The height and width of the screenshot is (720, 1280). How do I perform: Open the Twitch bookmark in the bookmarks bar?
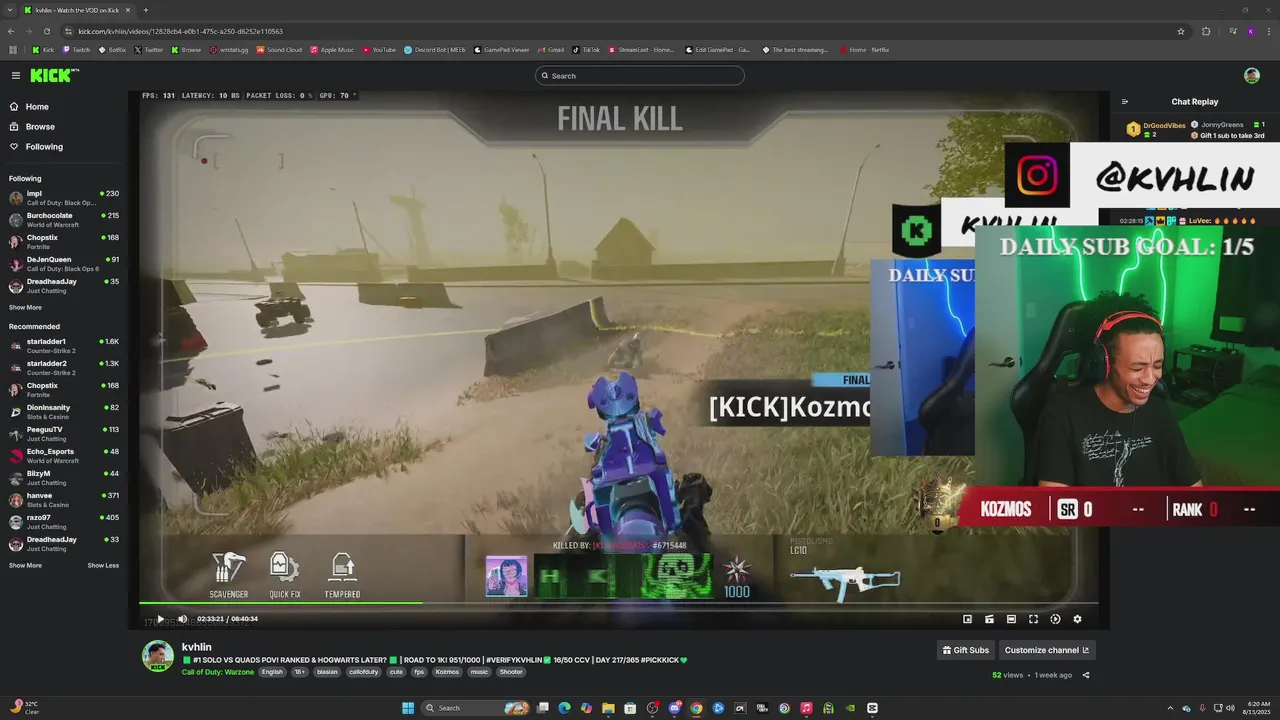pyautogui.click(x=76, y=50)
